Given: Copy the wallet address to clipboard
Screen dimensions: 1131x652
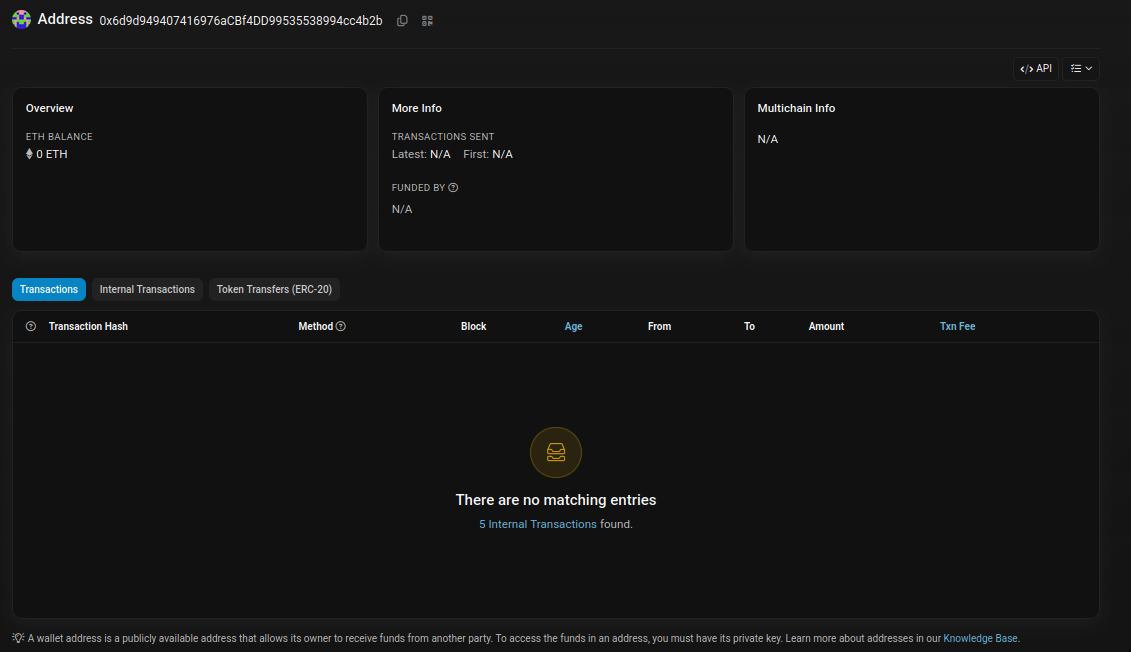Looking at the screenshot, I should [x=402, y=21].
